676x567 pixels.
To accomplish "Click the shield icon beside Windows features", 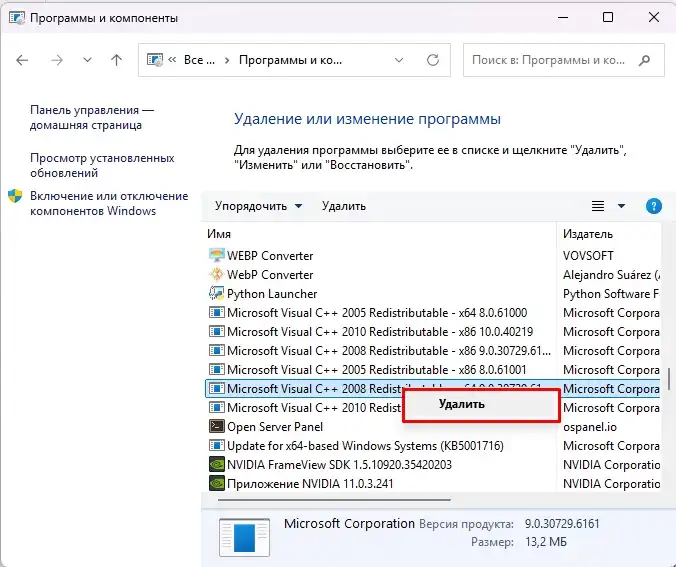I will coord(15,196).
